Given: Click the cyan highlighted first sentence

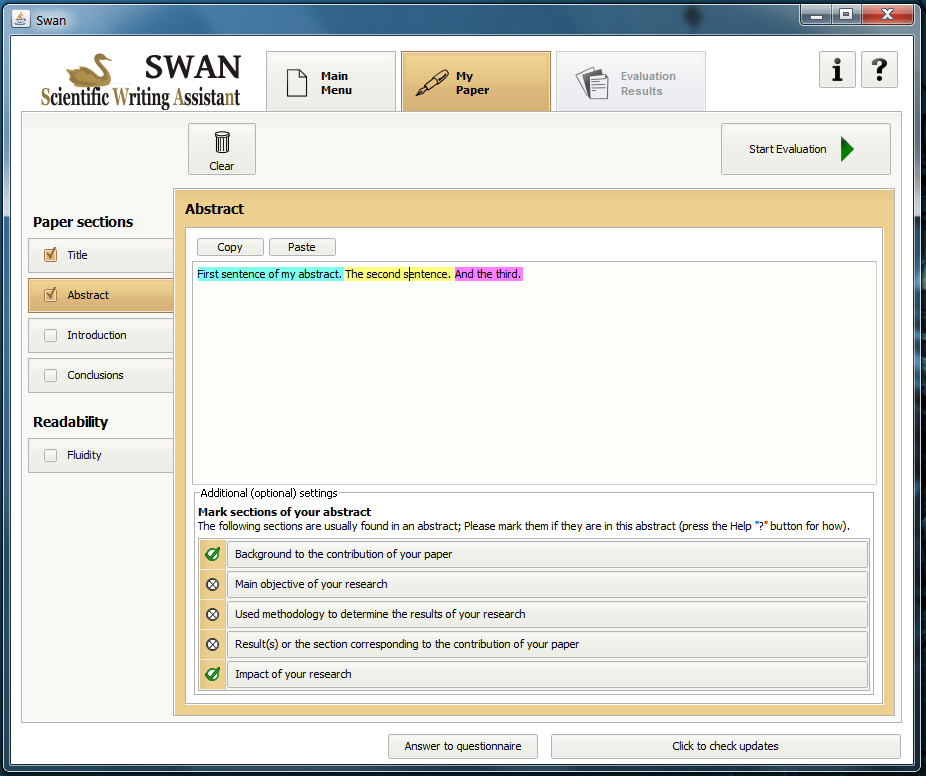Looking at the screenshot, I should pyautogui.click(x=270, y=274).
